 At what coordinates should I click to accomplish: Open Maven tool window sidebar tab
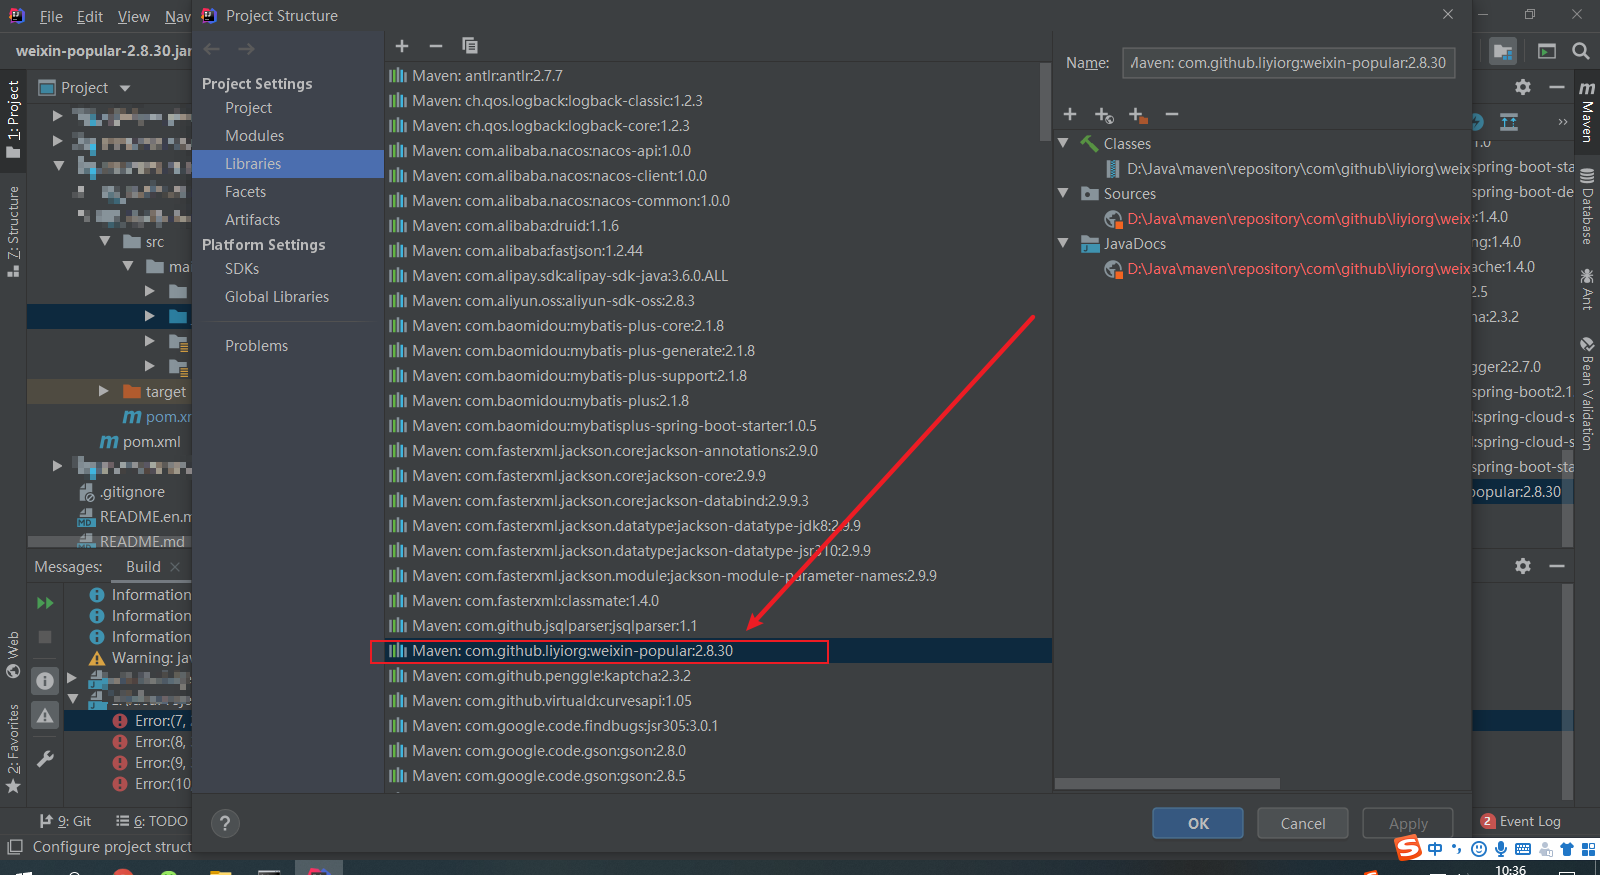[x=1587, y=112]
